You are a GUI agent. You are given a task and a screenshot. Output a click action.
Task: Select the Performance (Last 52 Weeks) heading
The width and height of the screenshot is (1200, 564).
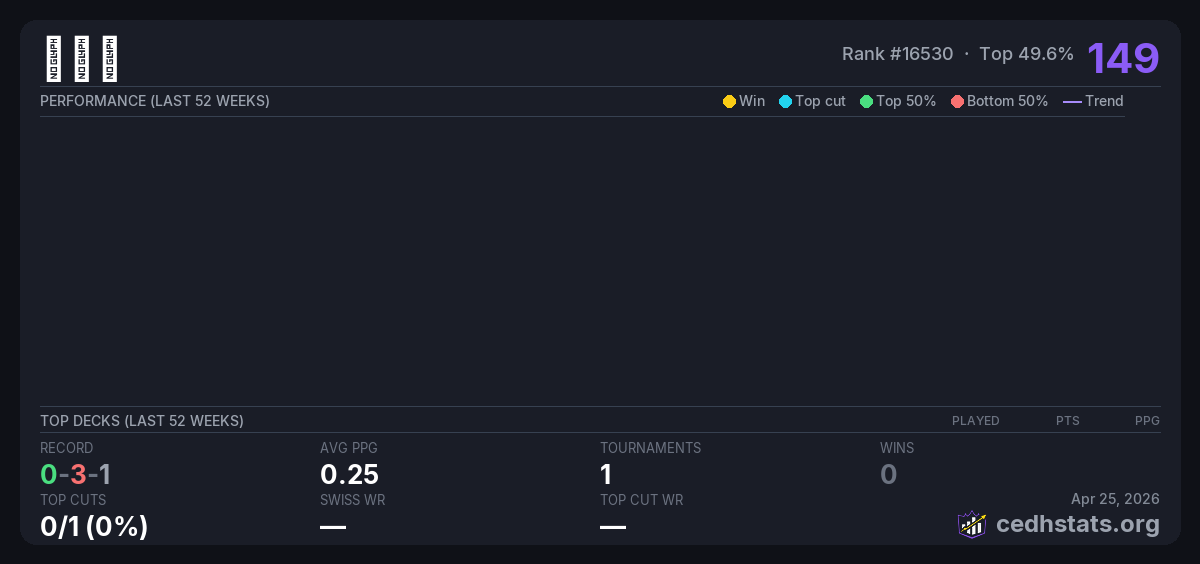[x=155, y=101]
